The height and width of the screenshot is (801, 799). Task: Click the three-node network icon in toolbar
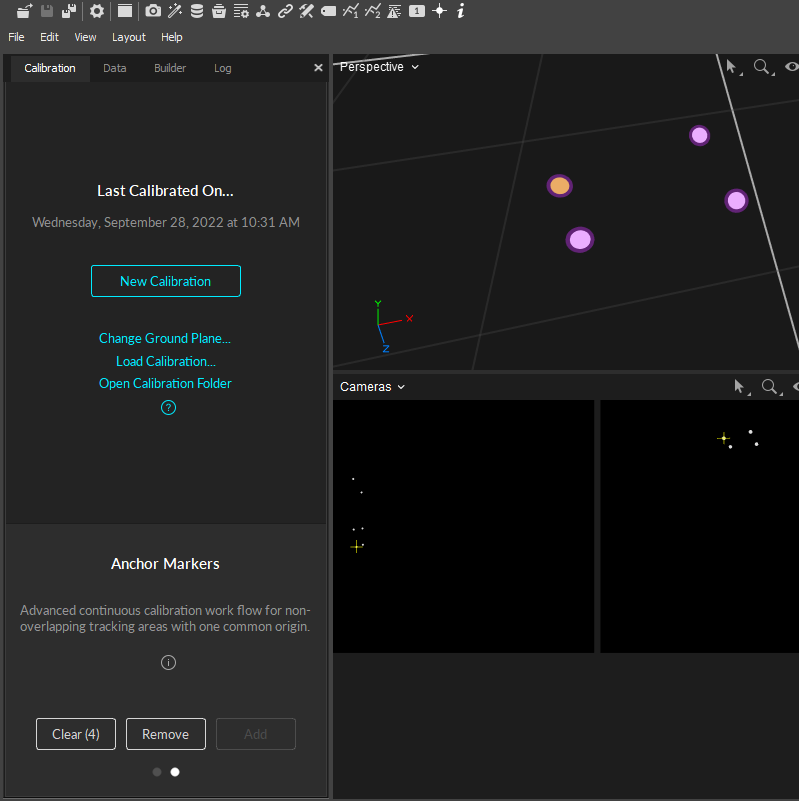(x=263, y=11)
